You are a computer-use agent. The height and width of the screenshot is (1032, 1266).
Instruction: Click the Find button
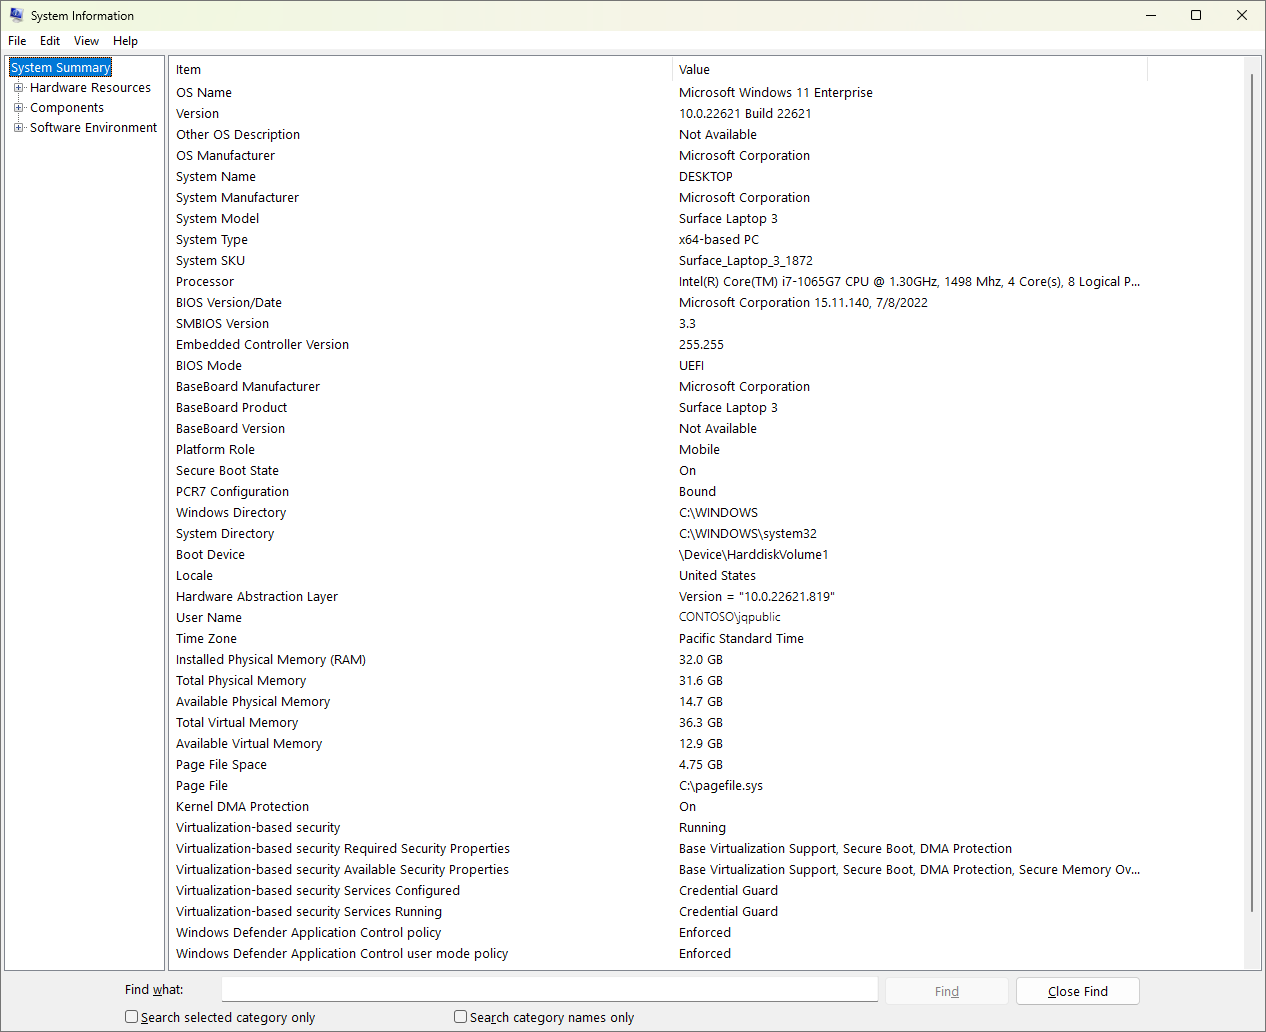(x=946, y=991)
